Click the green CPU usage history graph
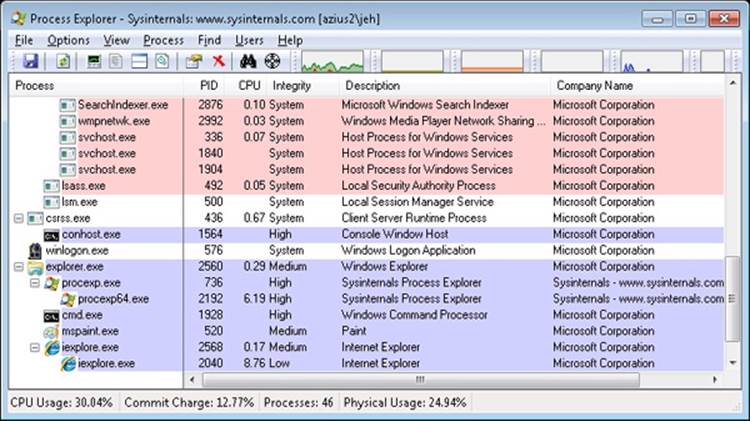 pos(332,61)
